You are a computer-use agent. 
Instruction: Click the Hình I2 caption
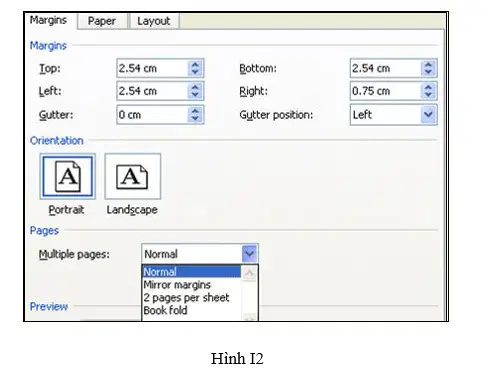click(237, 359)
